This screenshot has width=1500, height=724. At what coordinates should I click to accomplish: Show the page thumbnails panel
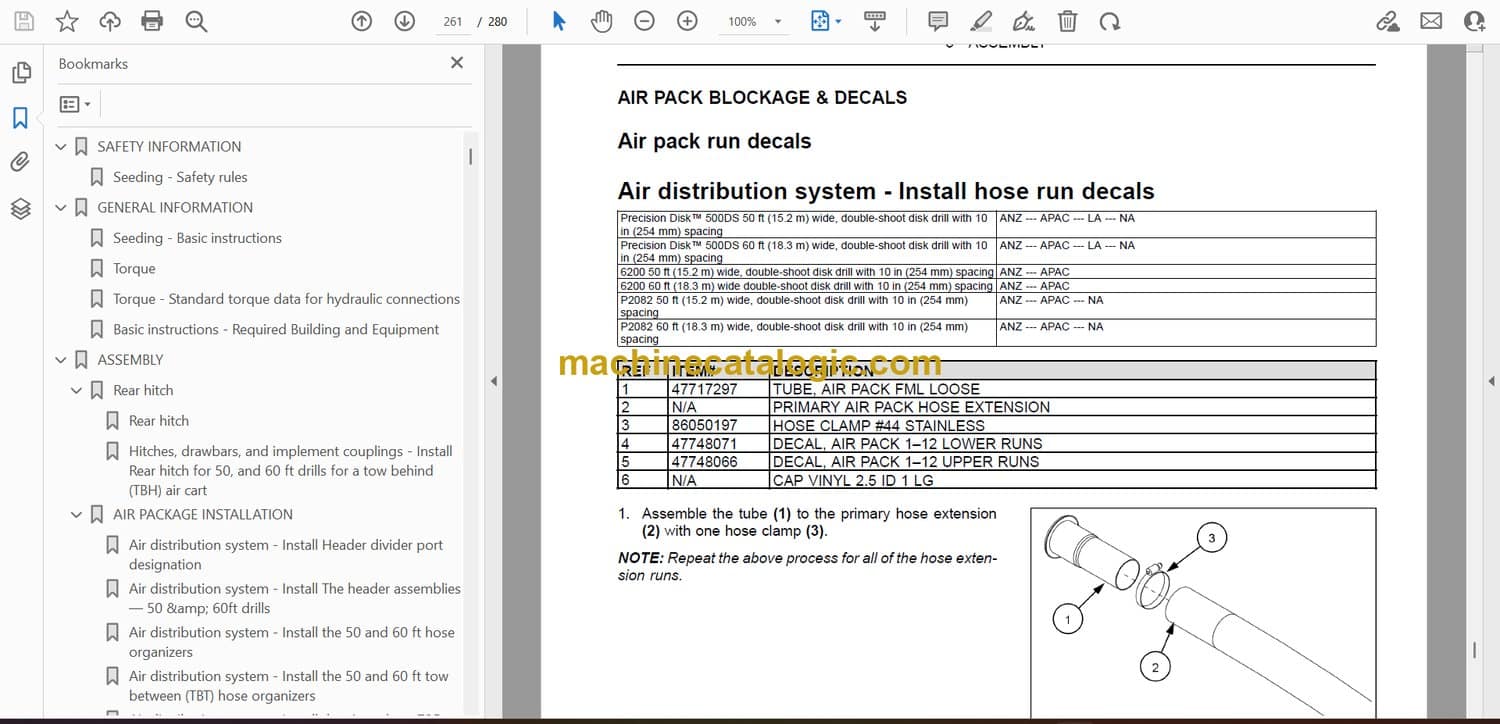coord(20,73)
